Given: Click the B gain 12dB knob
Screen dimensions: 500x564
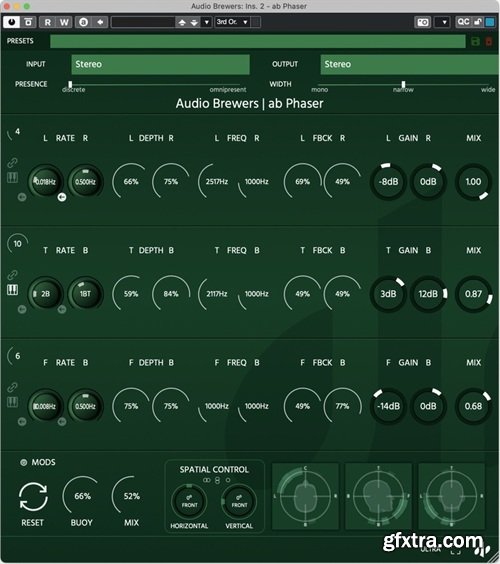Looking at the screenshot, I should pos(428,294).
